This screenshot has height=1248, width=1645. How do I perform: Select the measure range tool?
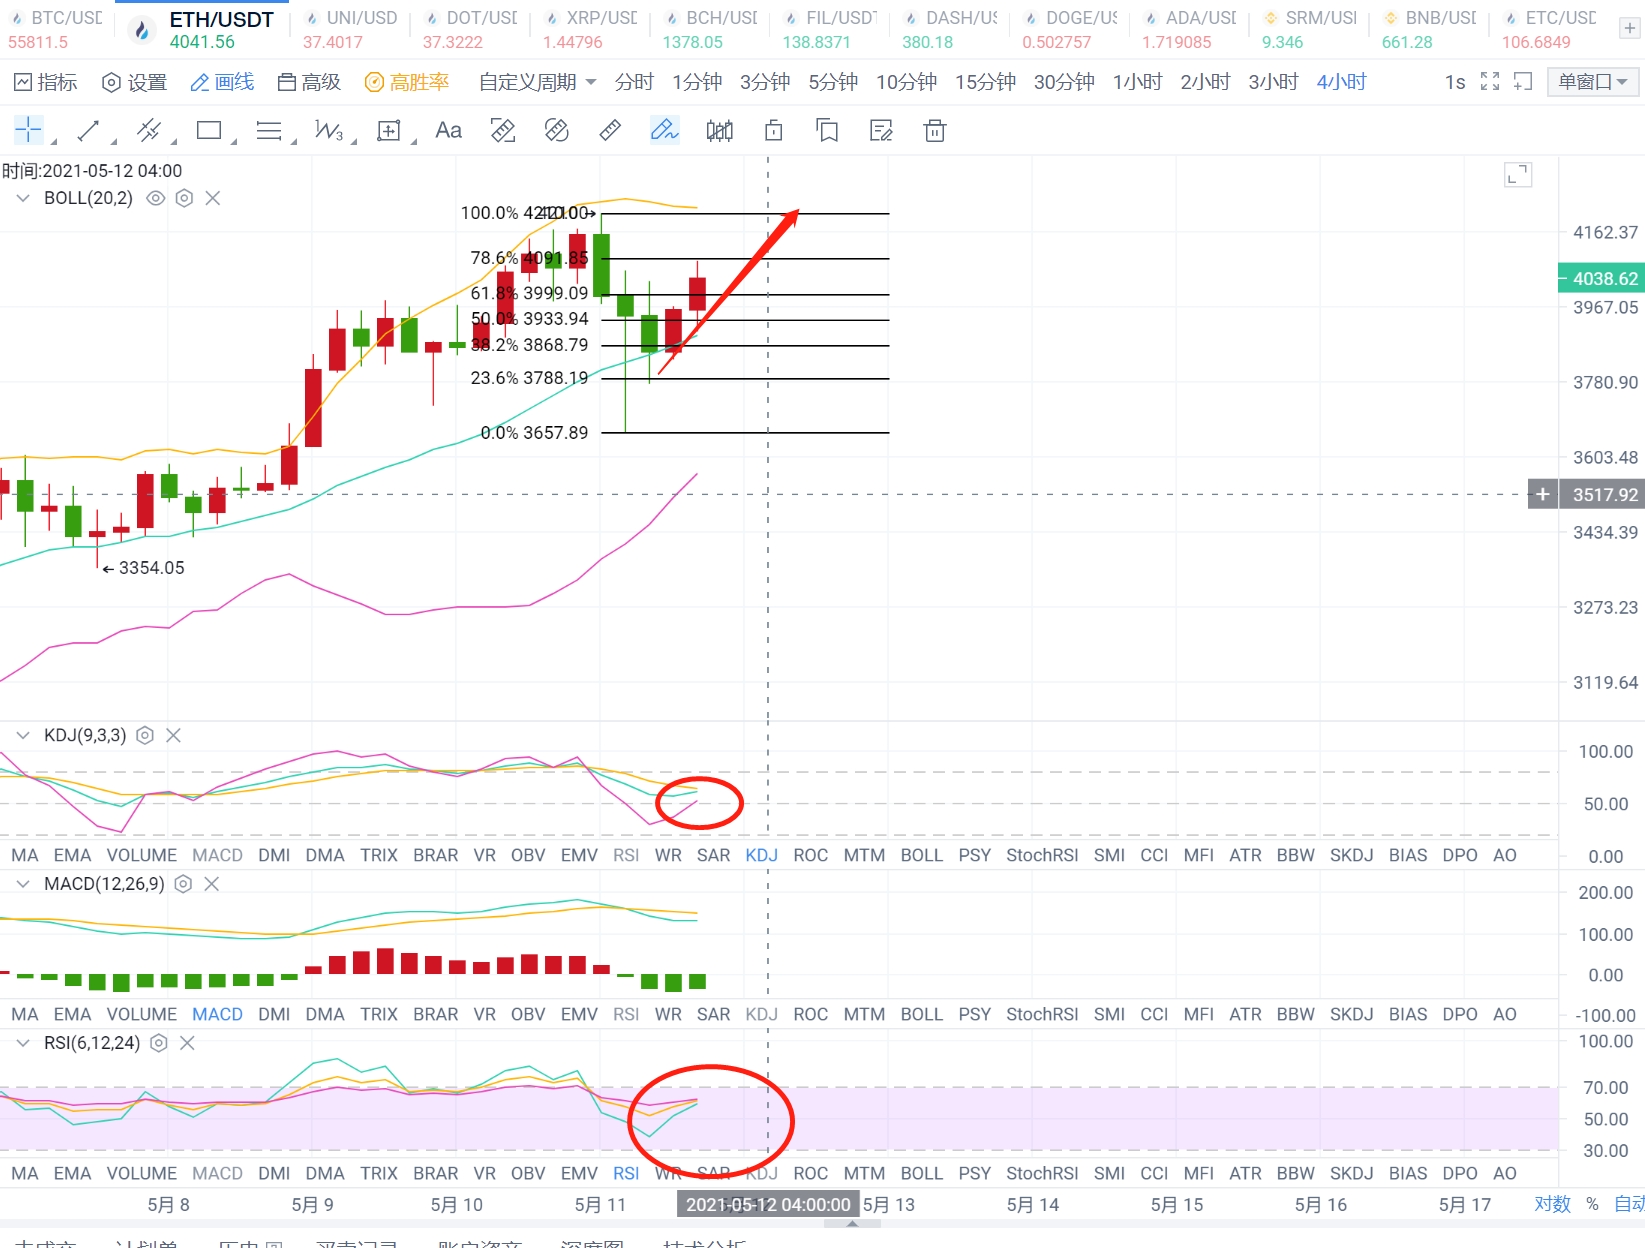click(x=389, y=130)
